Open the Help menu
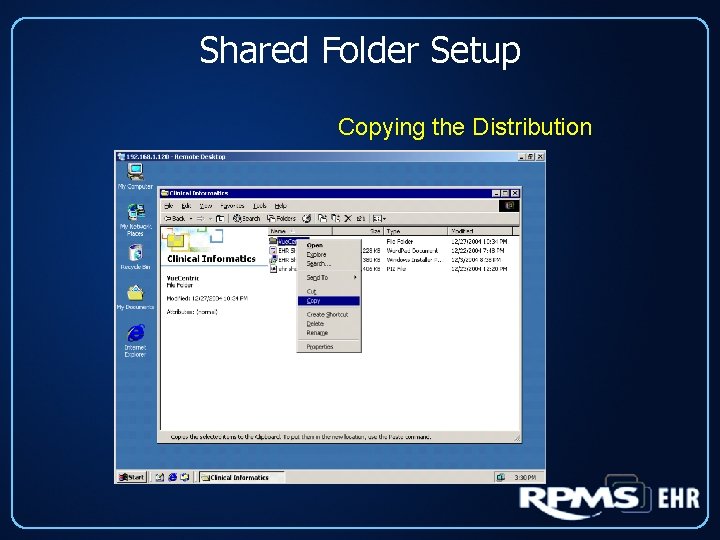The height and width of the screenshot is (540, 720). point(280,206)
